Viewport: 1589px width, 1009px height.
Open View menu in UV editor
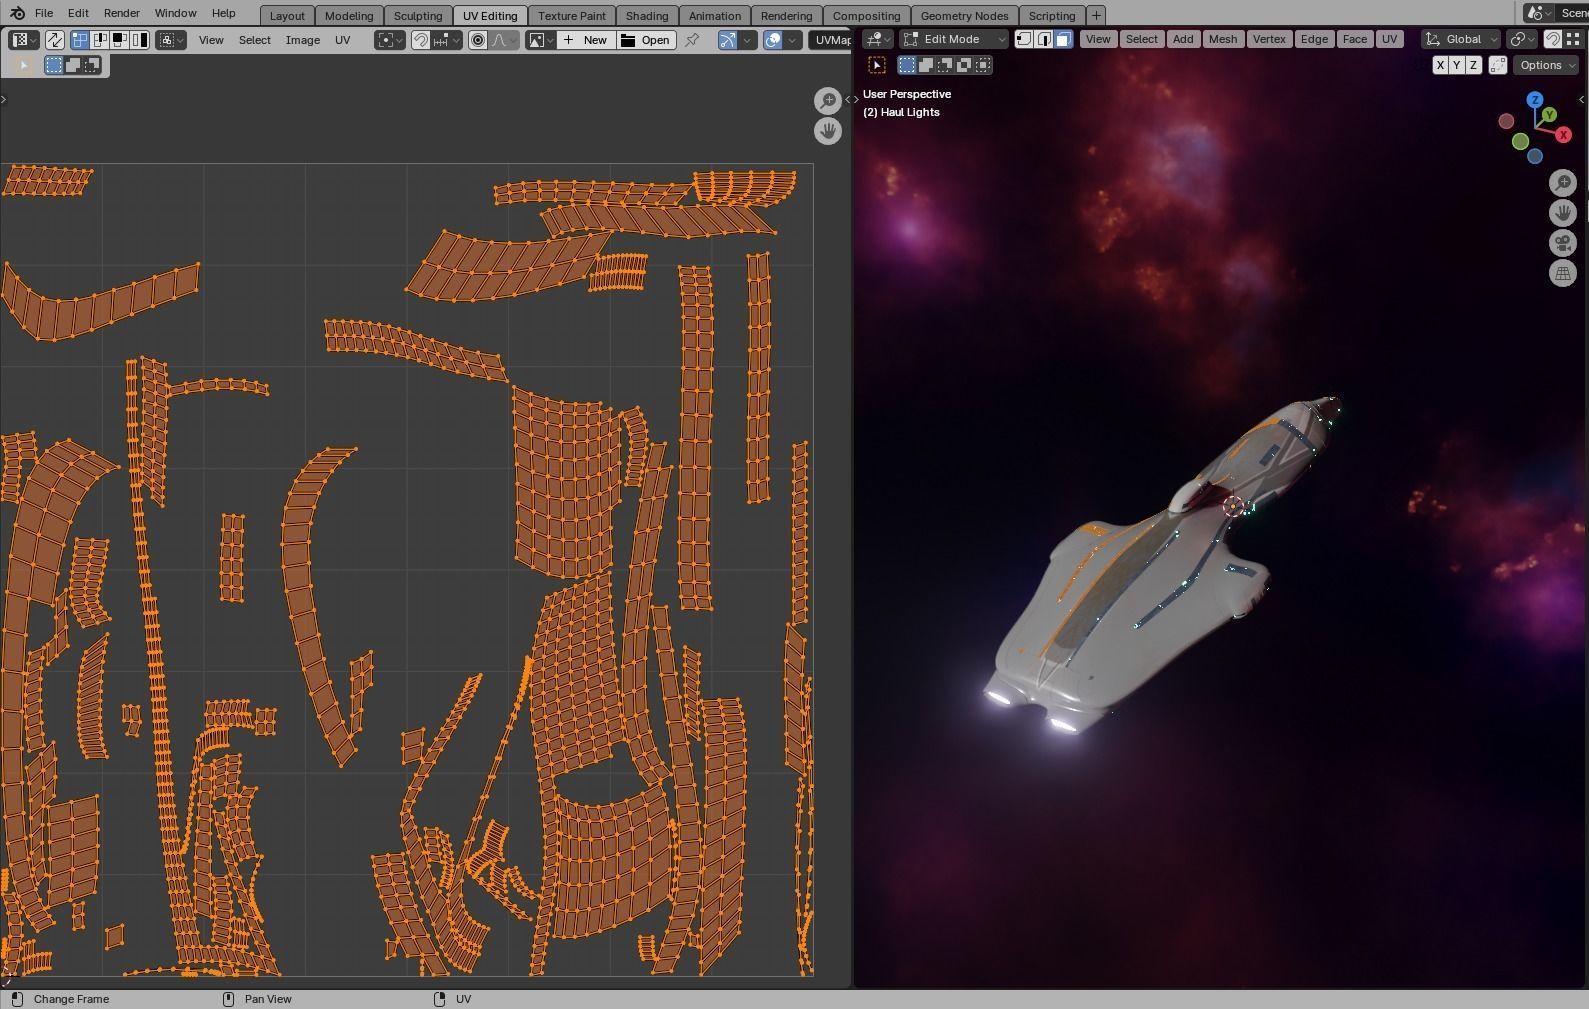click(211, 40)
